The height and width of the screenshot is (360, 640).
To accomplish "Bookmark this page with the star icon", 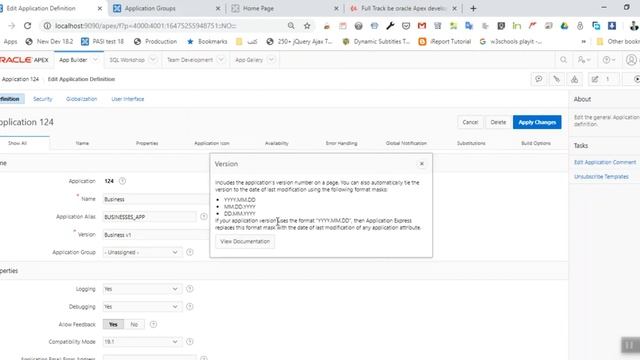I will pos(307,26).
